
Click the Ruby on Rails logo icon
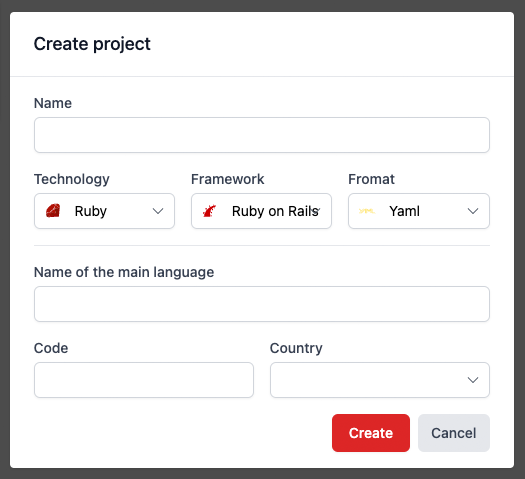coord(210,211)
